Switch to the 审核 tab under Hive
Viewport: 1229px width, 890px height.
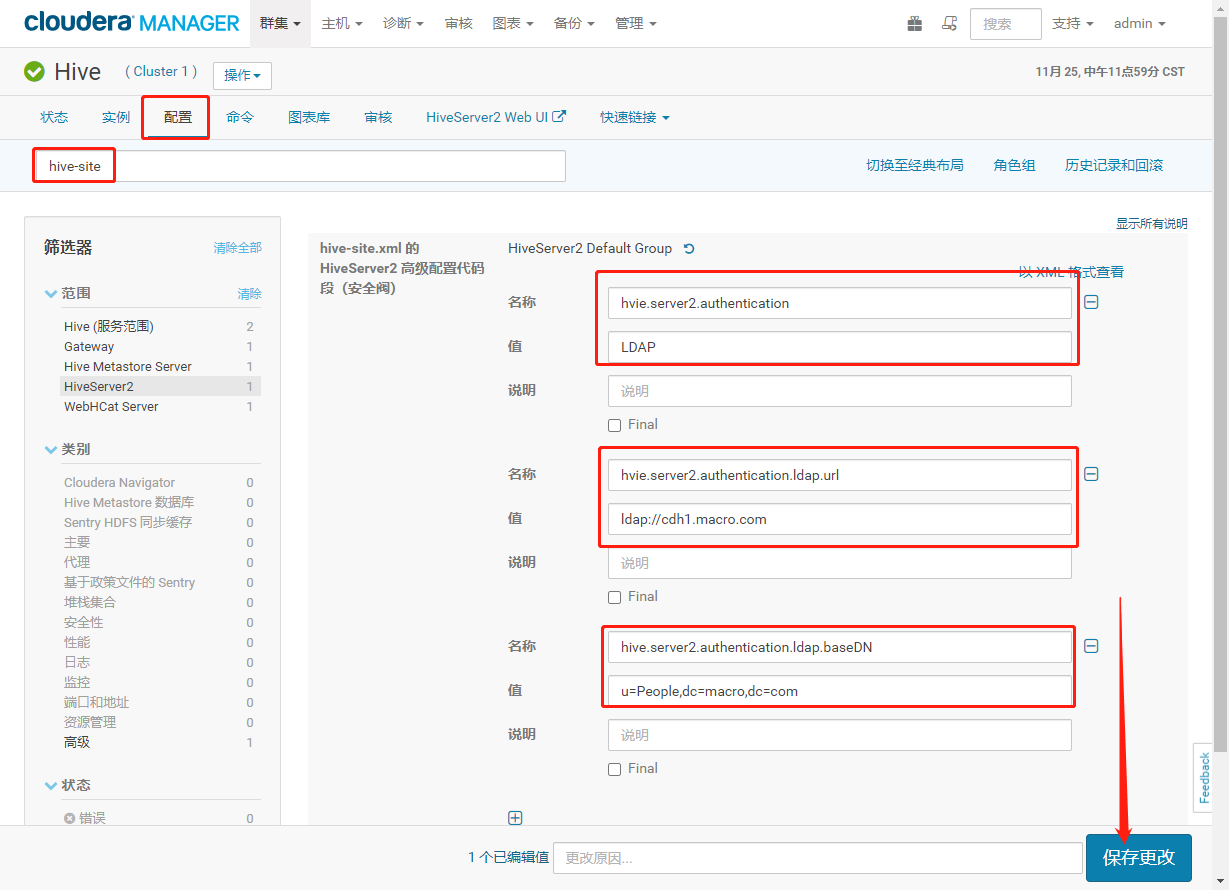pos(378,117)
